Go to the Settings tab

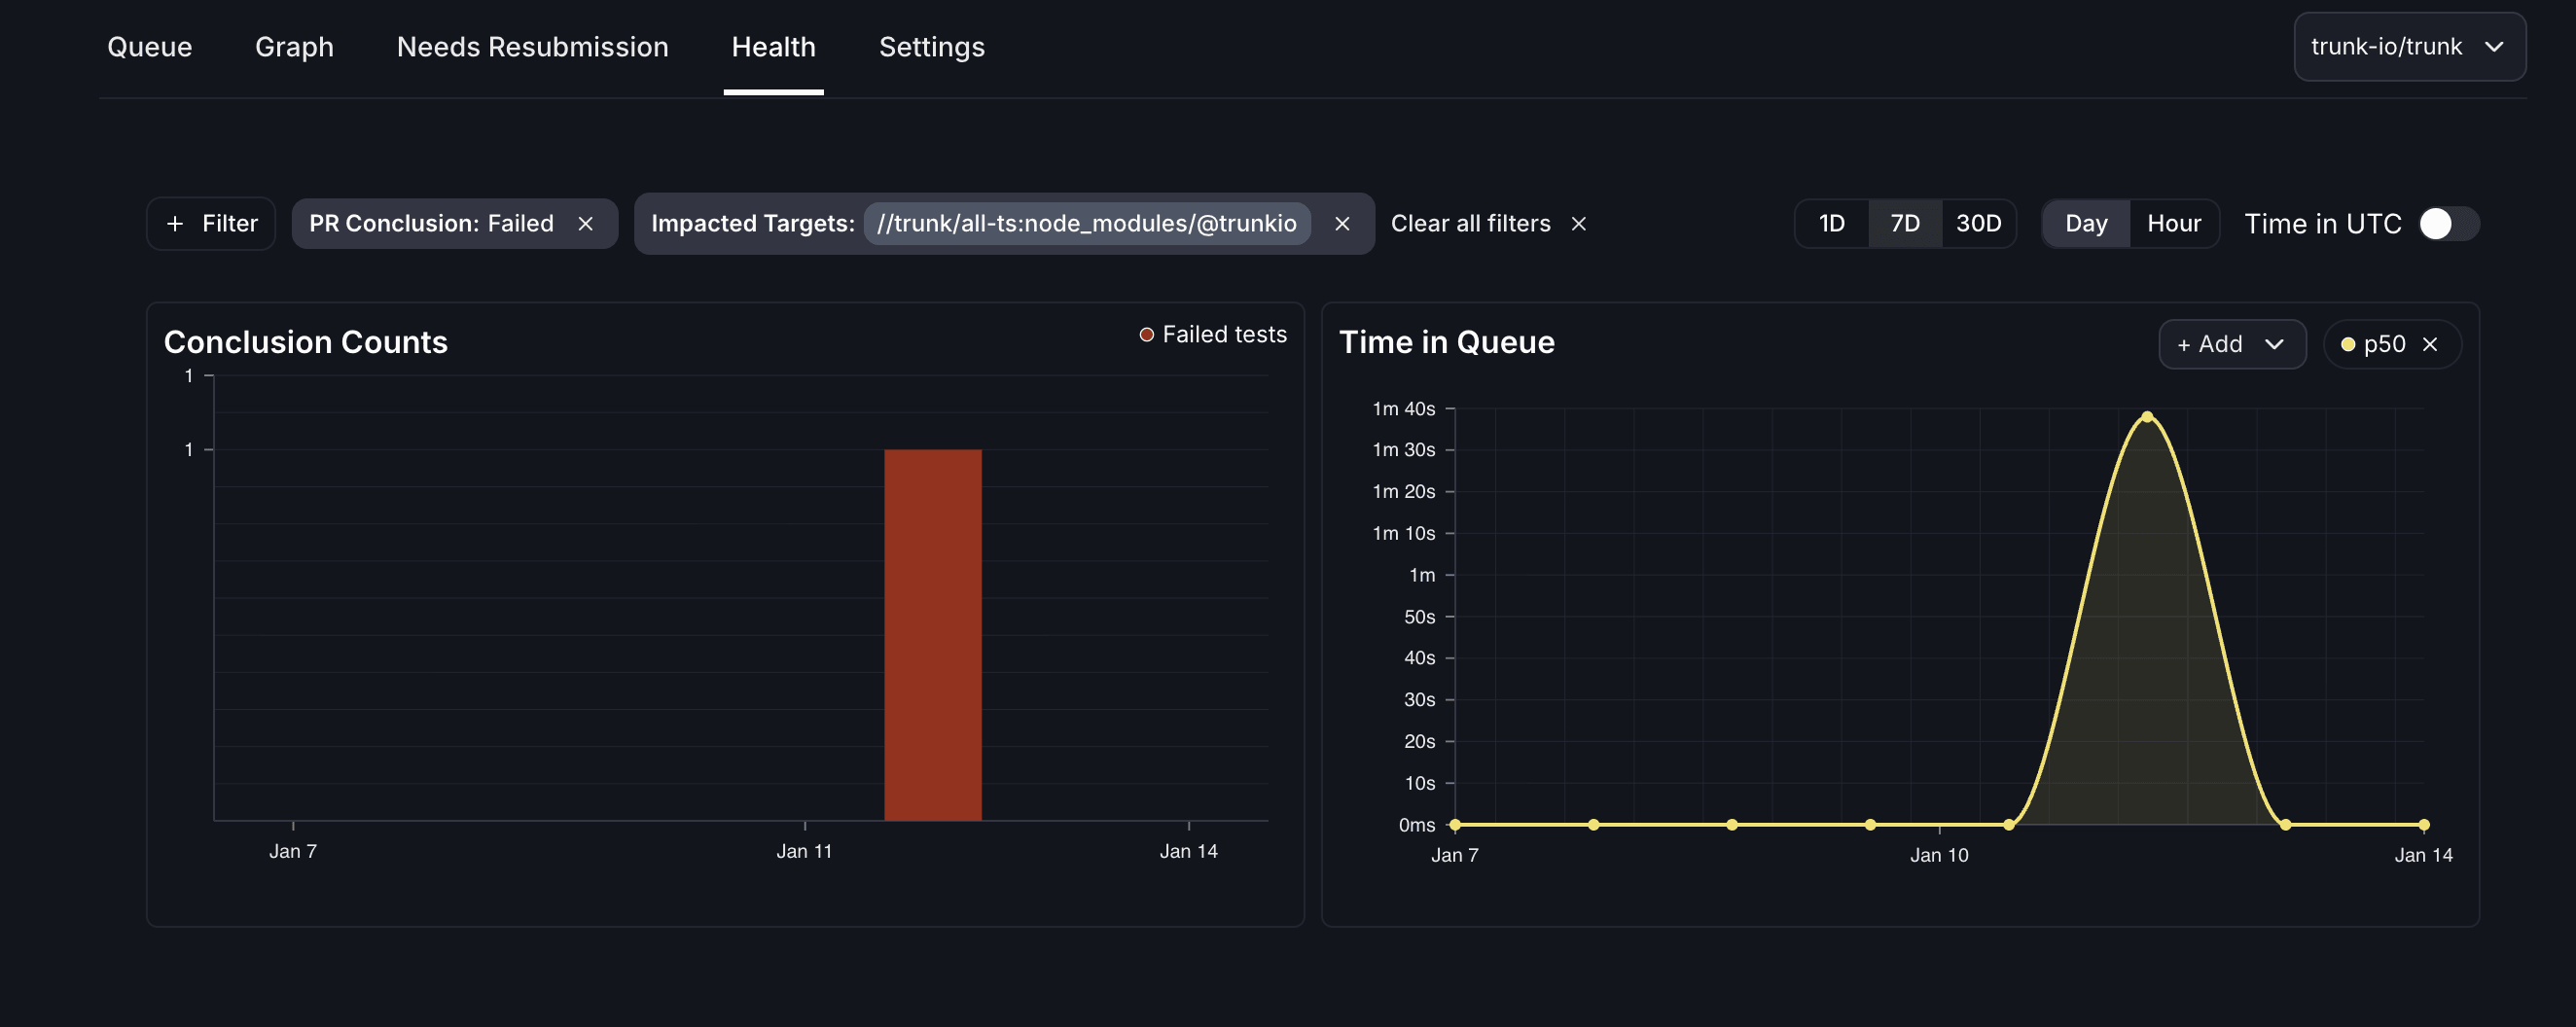coord(931,47)
